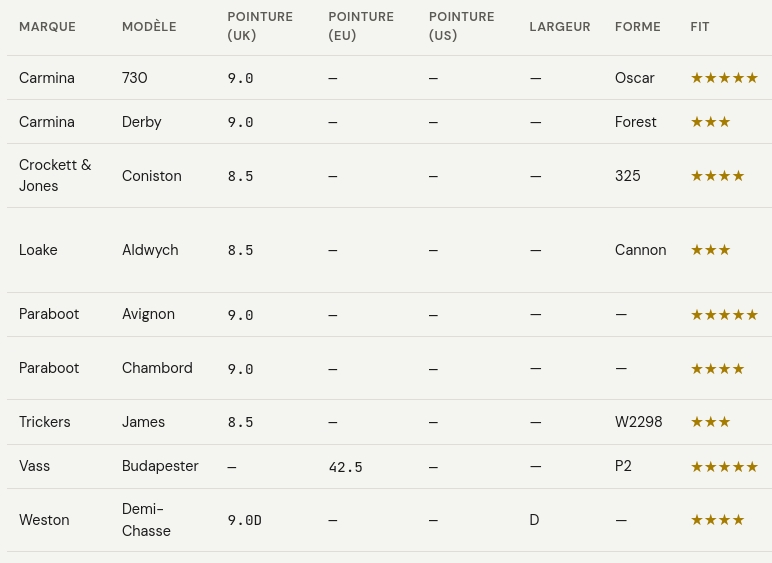This screenshot has width=772, height=563.
Task: Click the star rating for Vass Budapester
Action: pos(724,467)
